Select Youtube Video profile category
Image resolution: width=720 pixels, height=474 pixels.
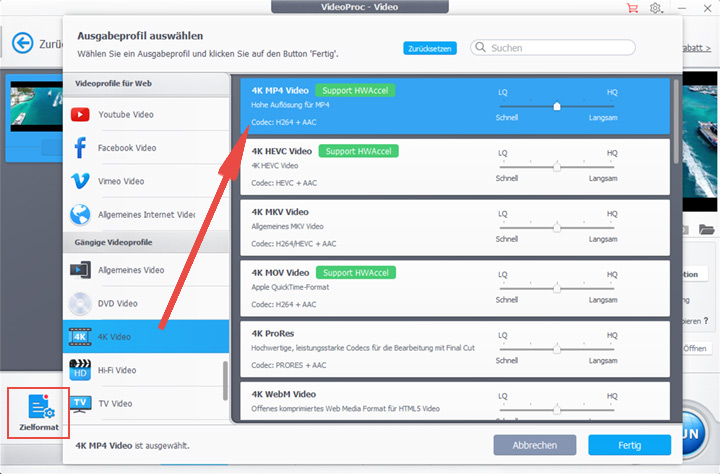(x=146, y=114)
